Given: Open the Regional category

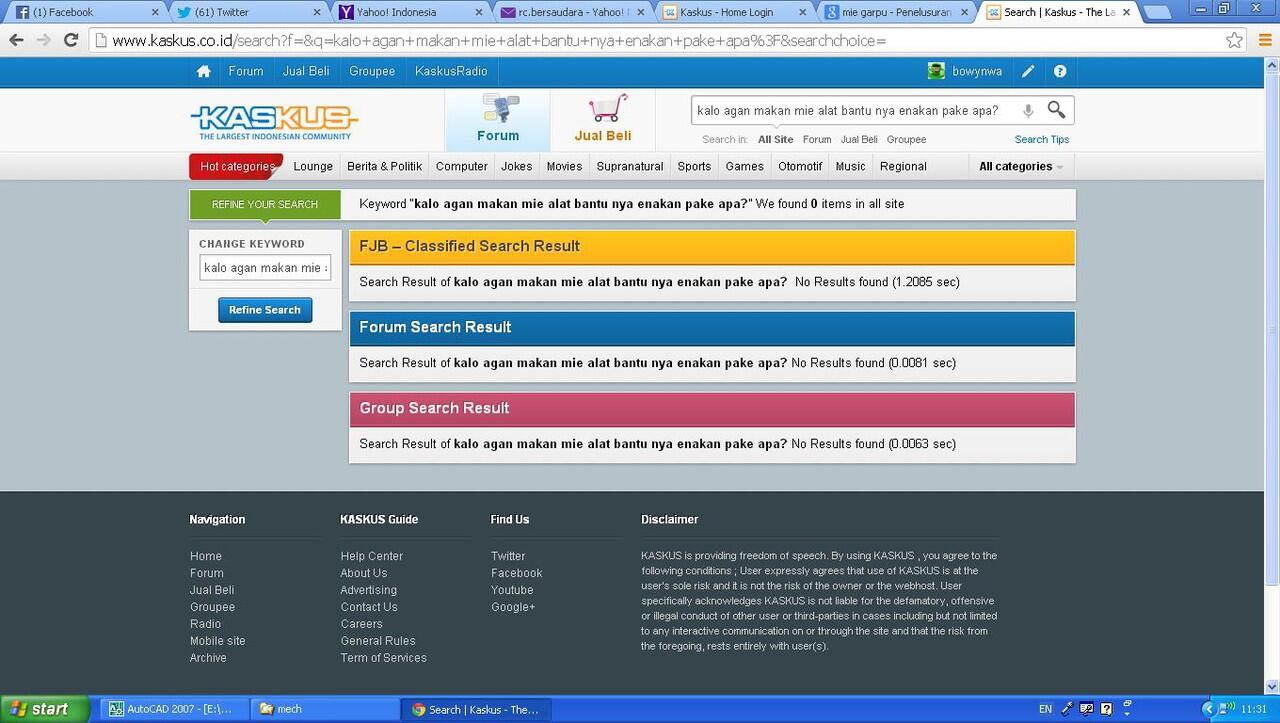Looking at the screenshot, I should [x=903, y=167].
